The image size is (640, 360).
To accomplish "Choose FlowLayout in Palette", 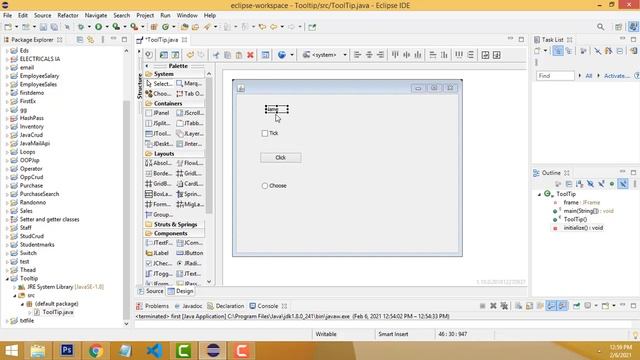I will click(189, 163).
